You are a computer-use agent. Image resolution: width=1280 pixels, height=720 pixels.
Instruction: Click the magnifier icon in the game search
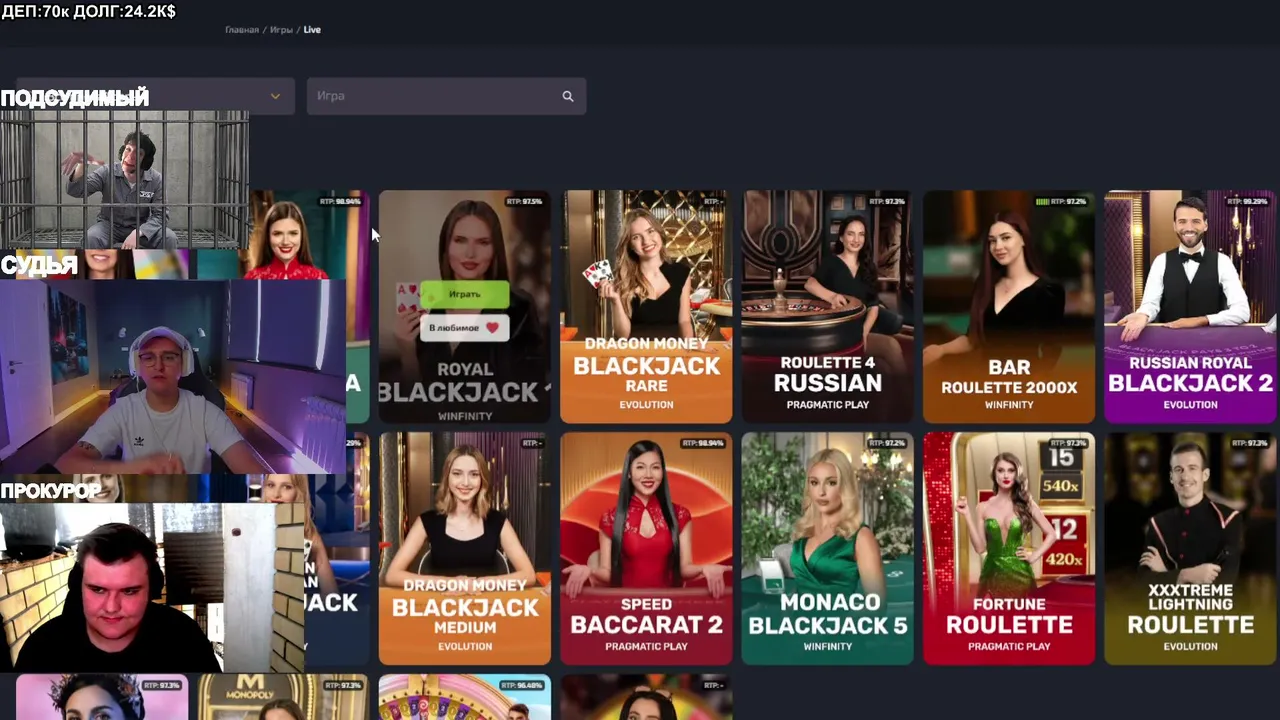(568, 96)
